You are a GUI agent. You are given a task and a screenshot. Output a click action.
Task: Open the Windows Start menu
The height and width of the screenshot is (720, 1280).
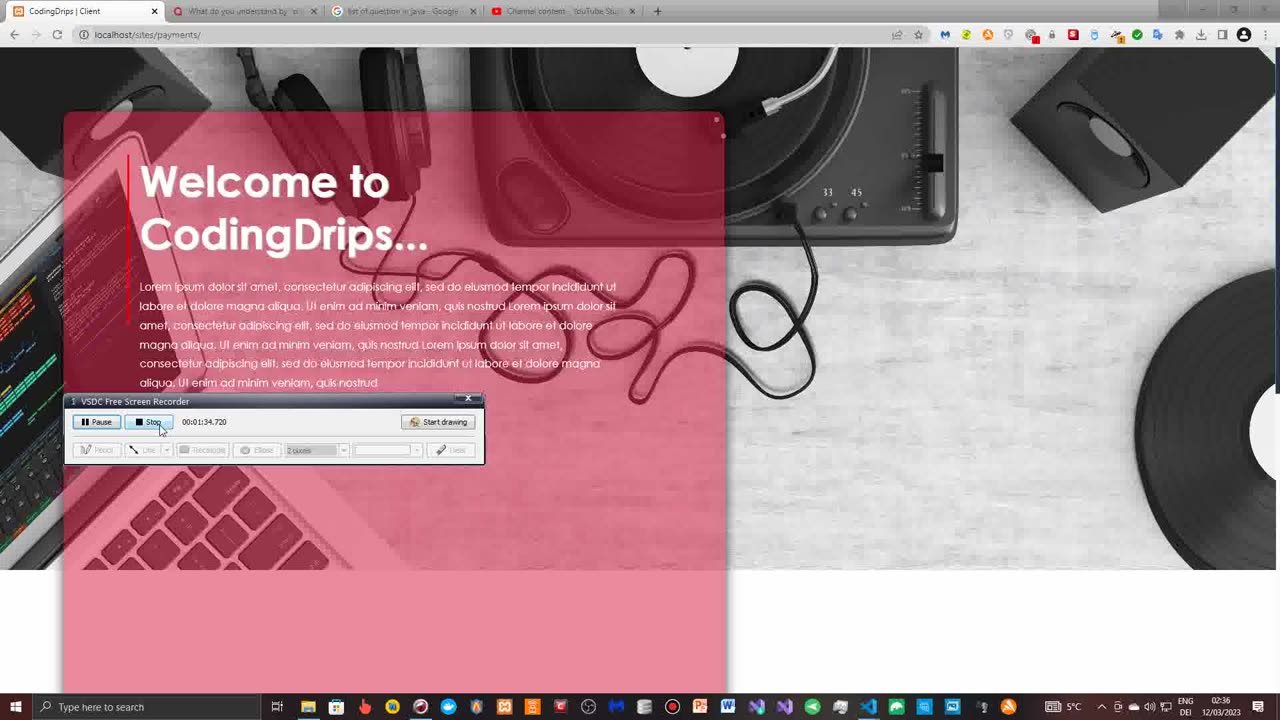pos(16,707)
